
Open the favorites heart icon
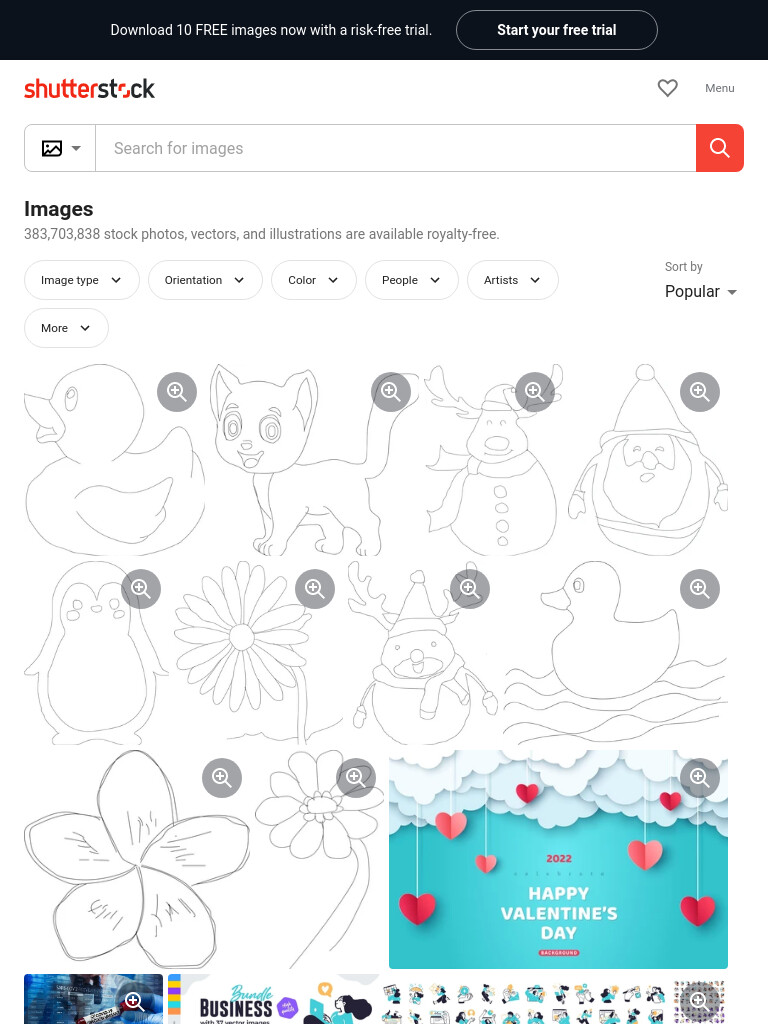(x=667, y=88)
